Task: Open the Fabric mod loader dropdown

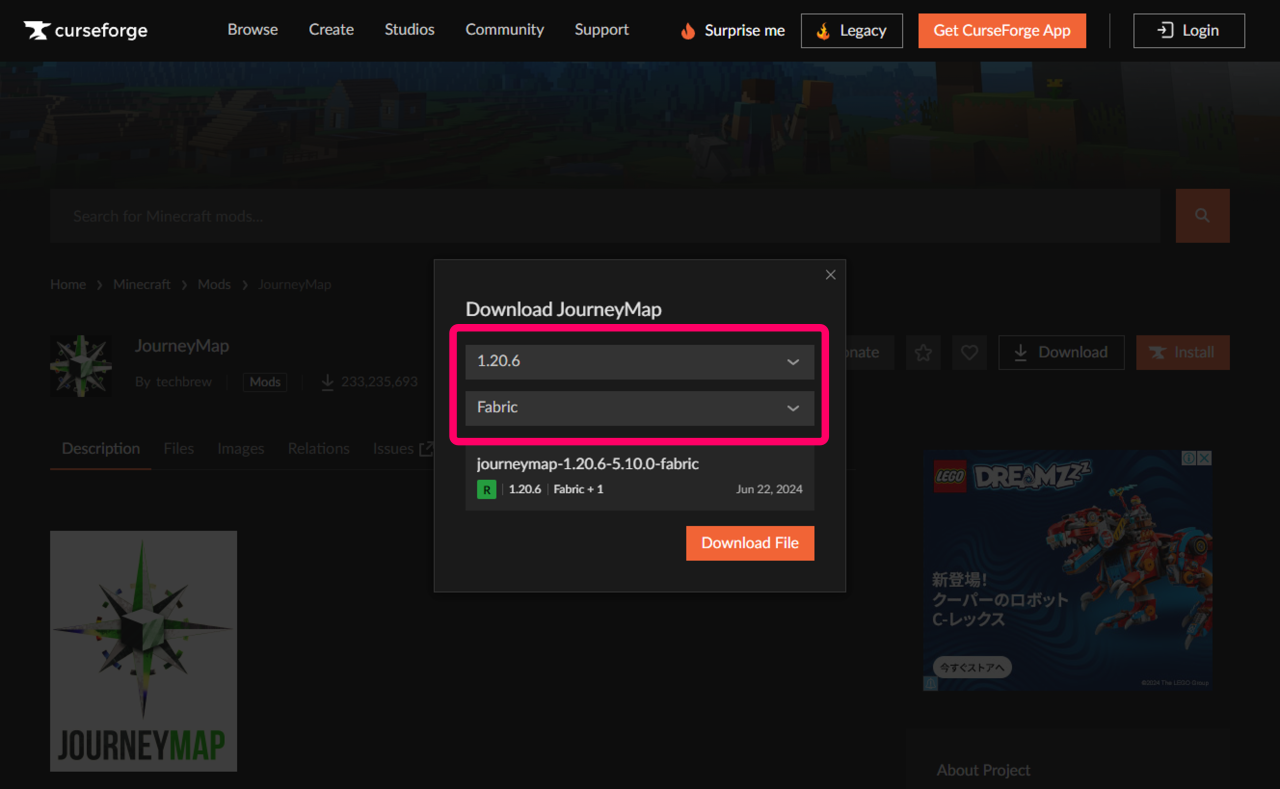Action: (640, 408)
